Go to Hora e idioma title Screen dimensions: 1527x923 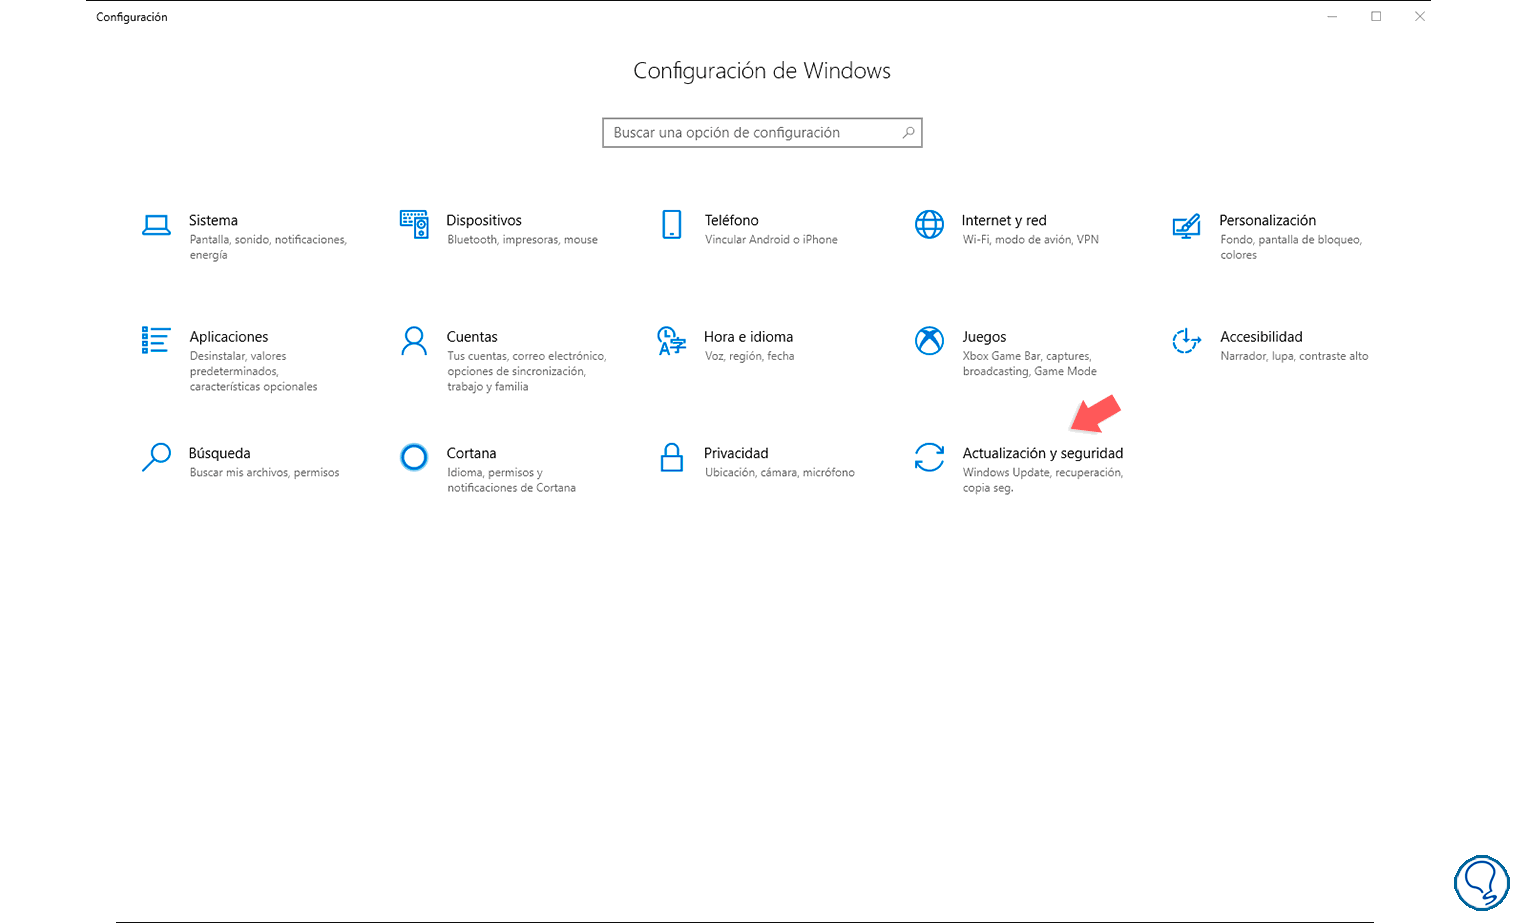[x=748, y=337]
